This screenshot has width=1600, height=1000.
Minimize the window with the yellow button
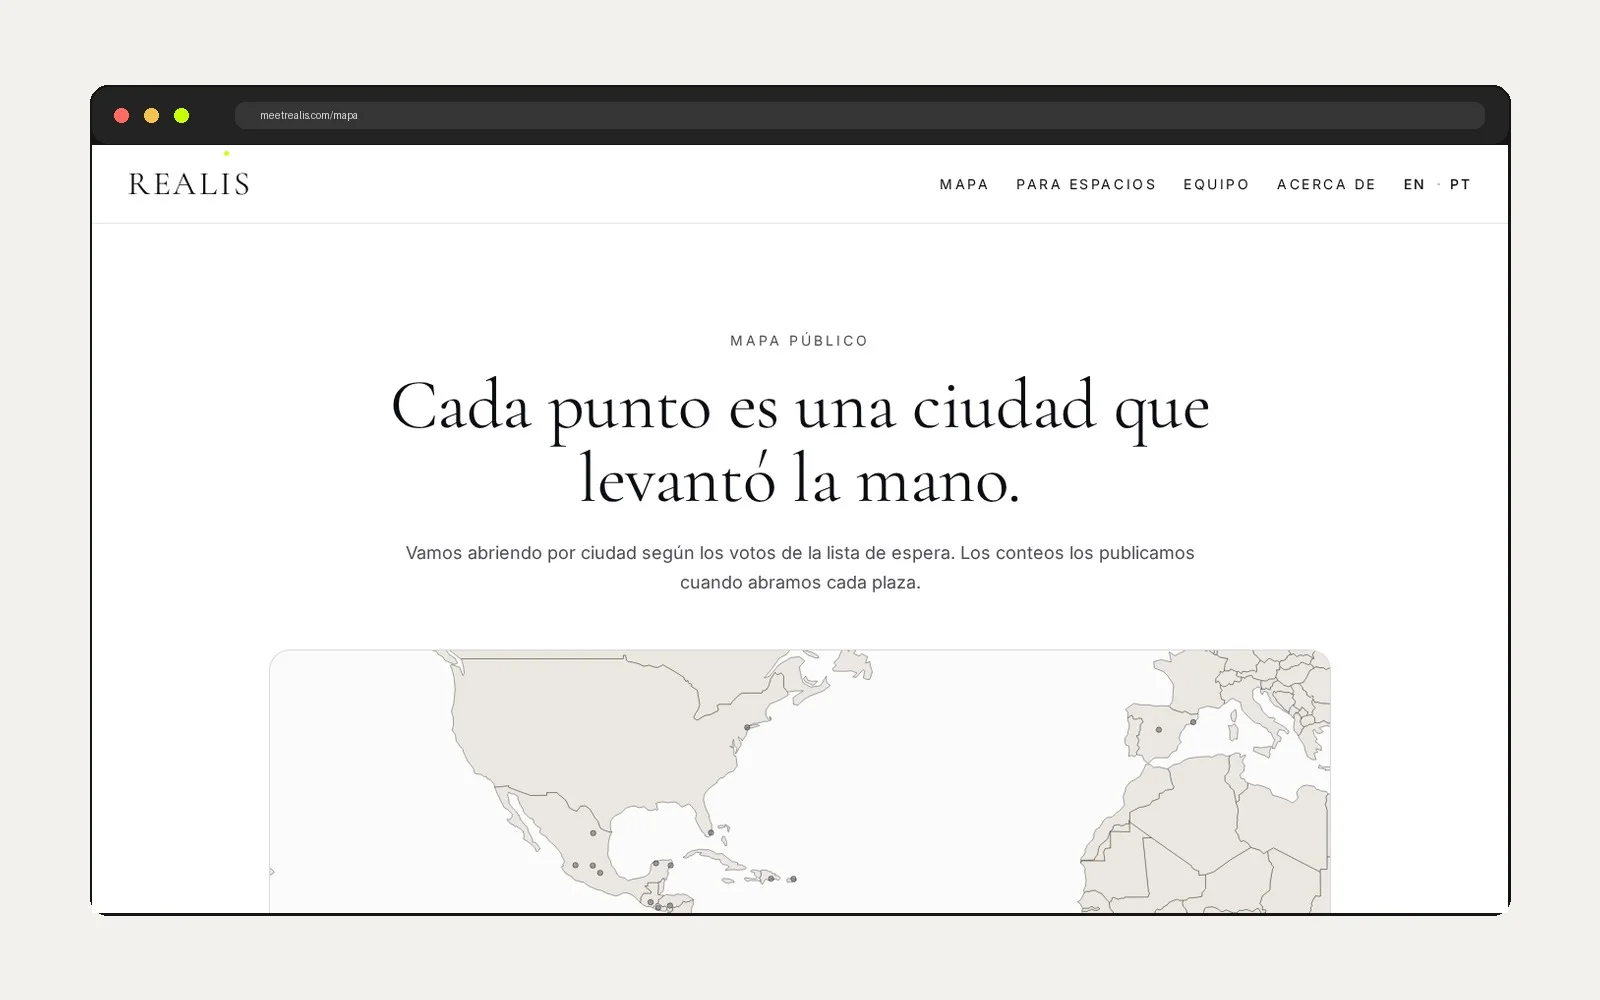(152, 115)
